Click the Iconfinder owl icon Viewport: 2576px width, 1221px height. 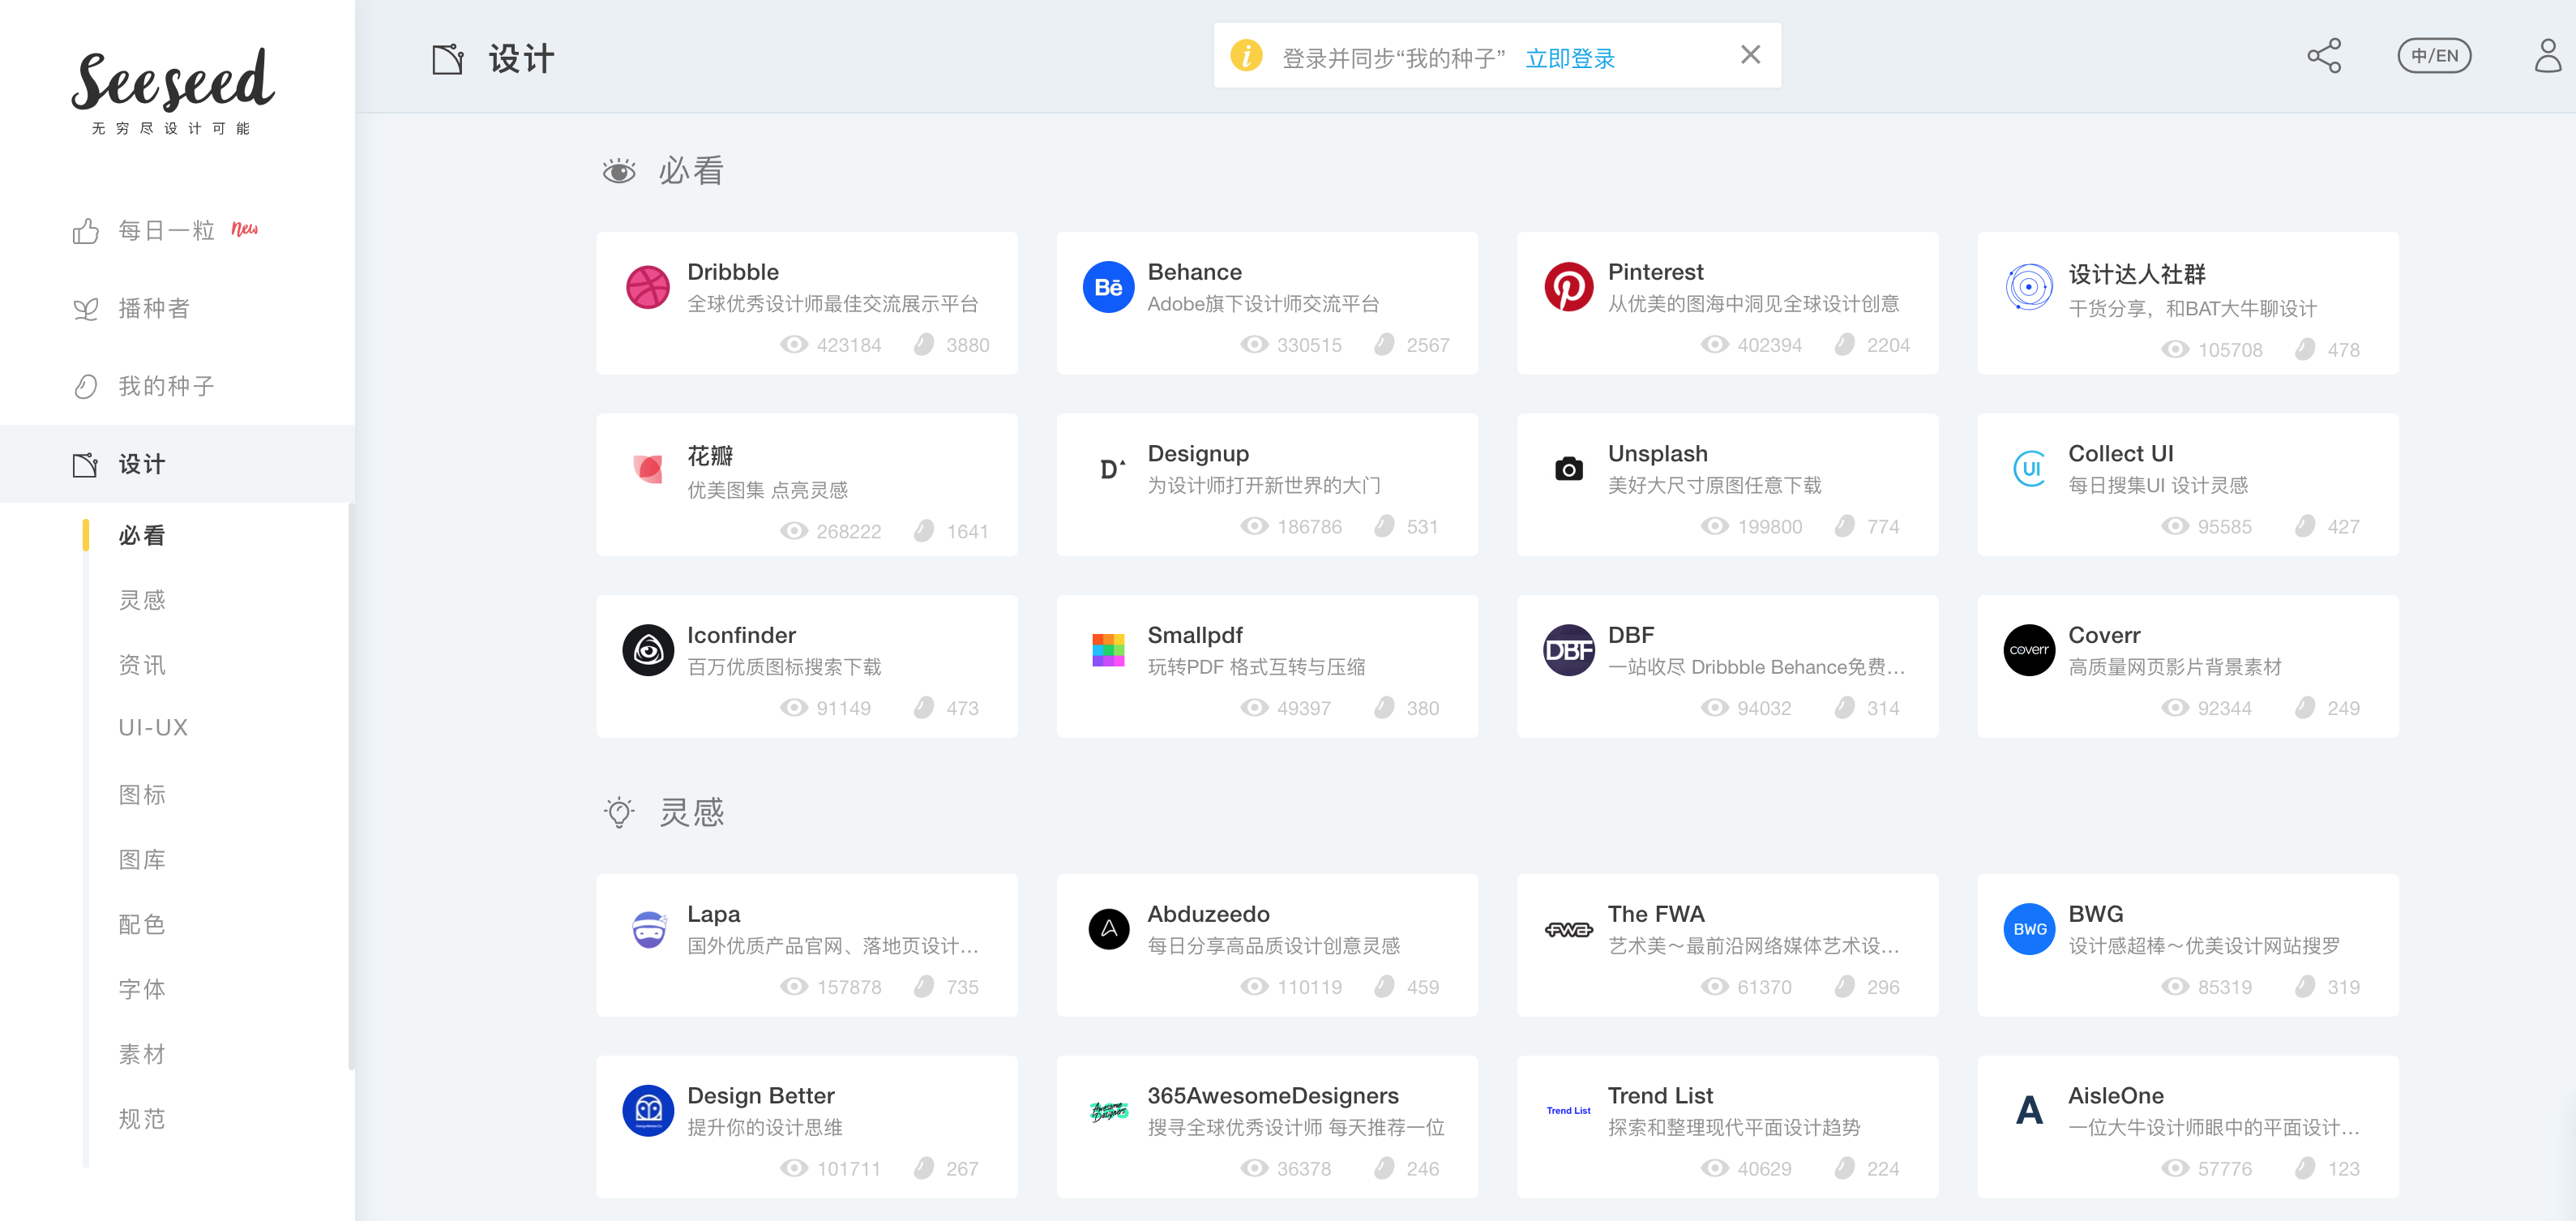(x=648, y=650)
